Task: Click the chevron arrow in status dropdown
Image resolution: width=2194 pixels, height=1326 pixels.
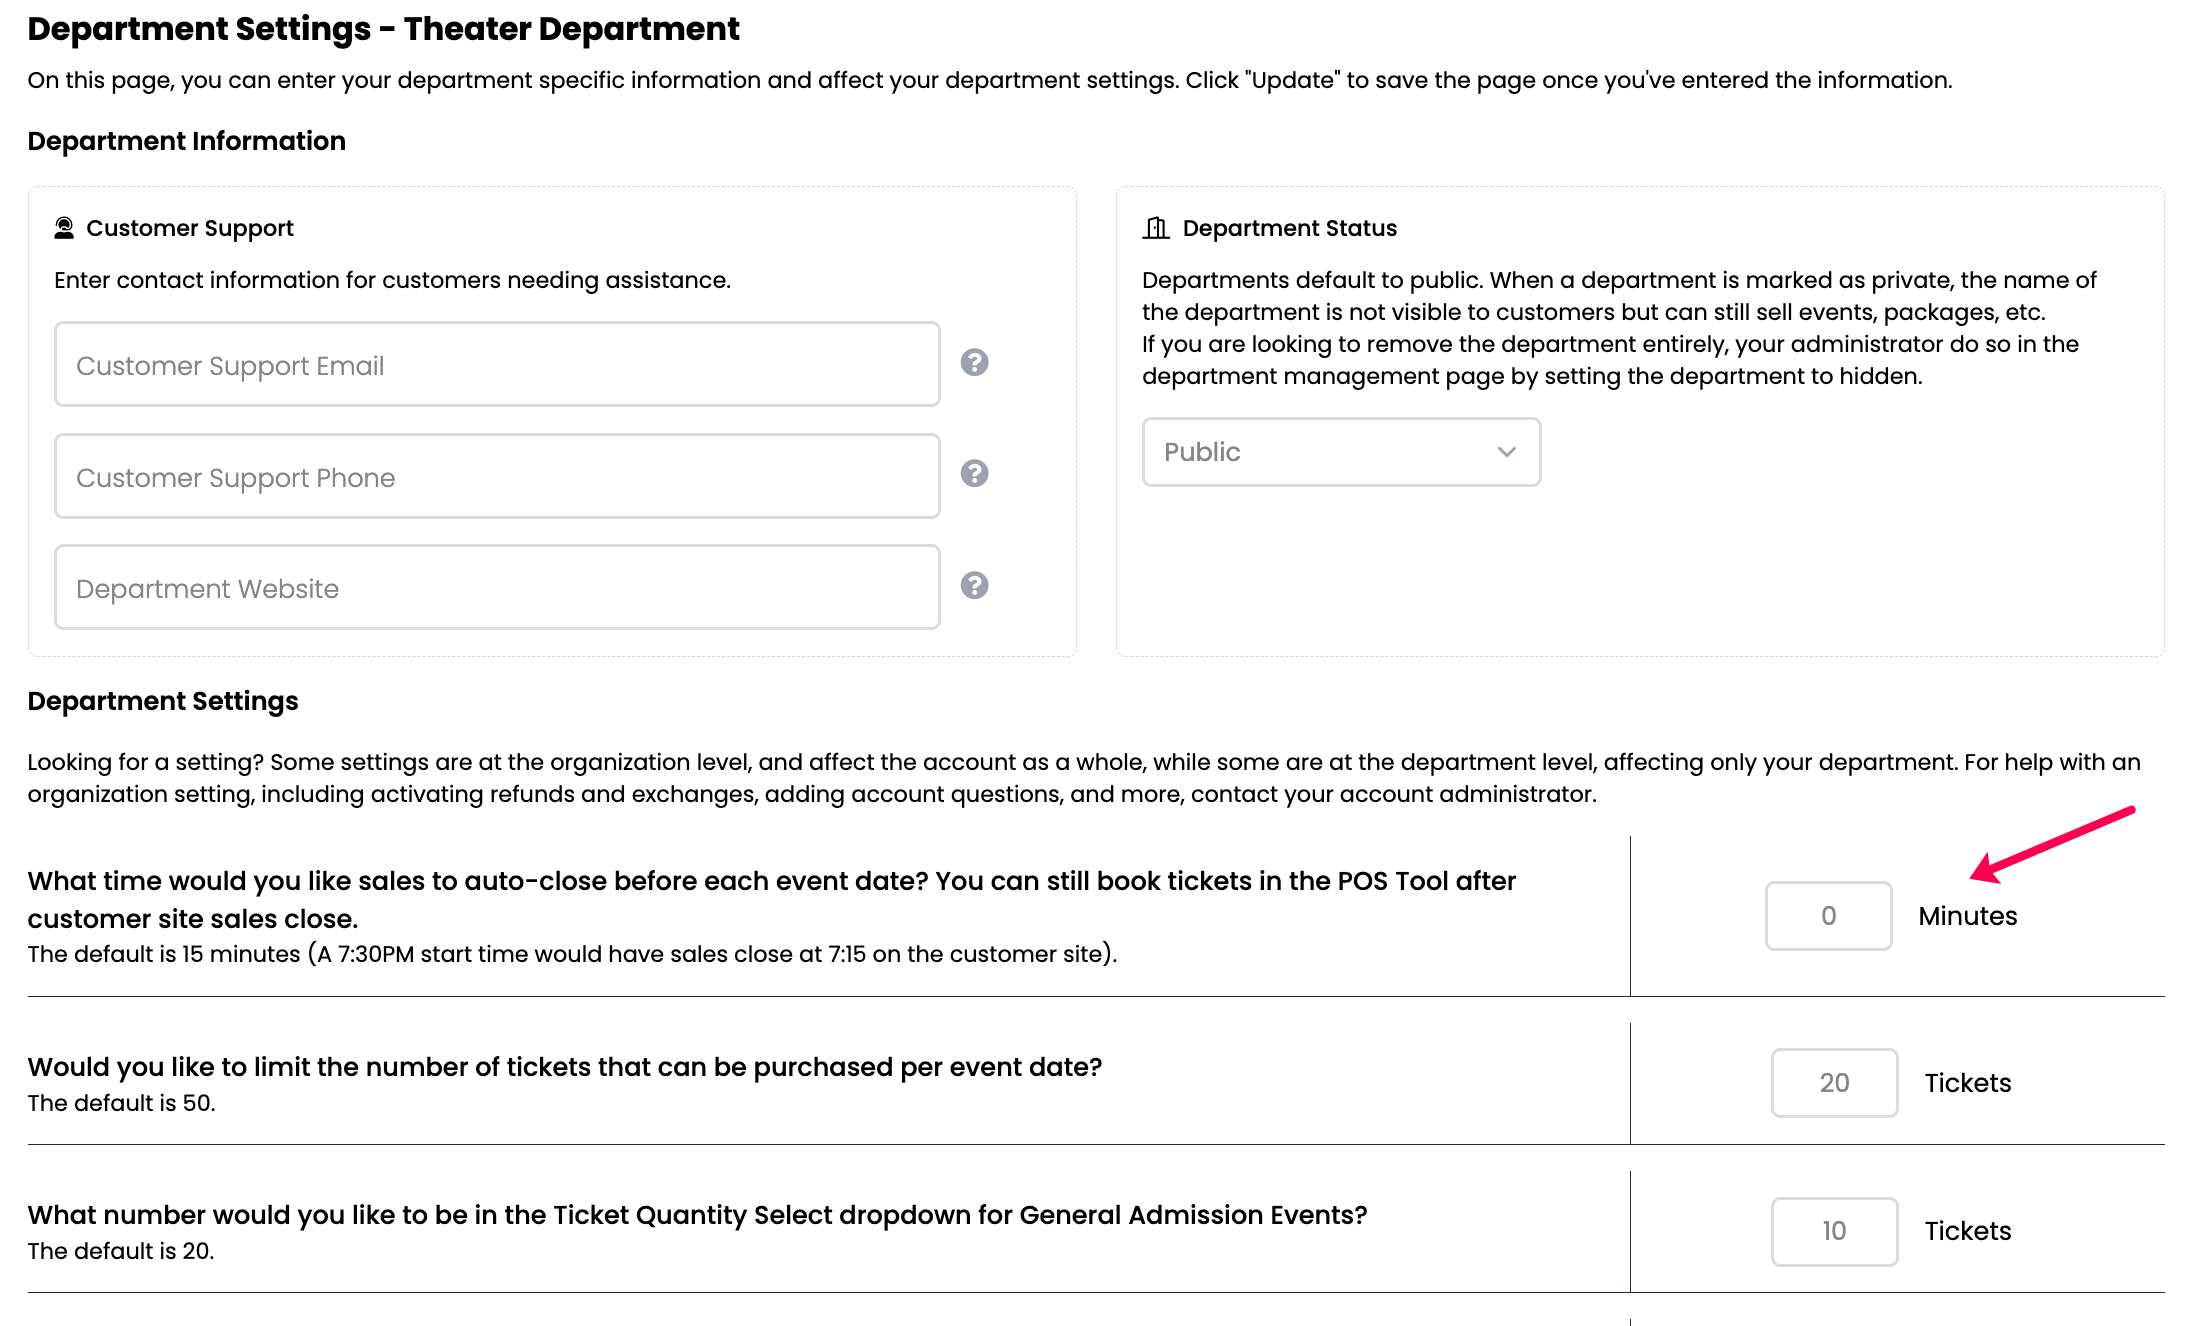Action: click(1506, 452)
